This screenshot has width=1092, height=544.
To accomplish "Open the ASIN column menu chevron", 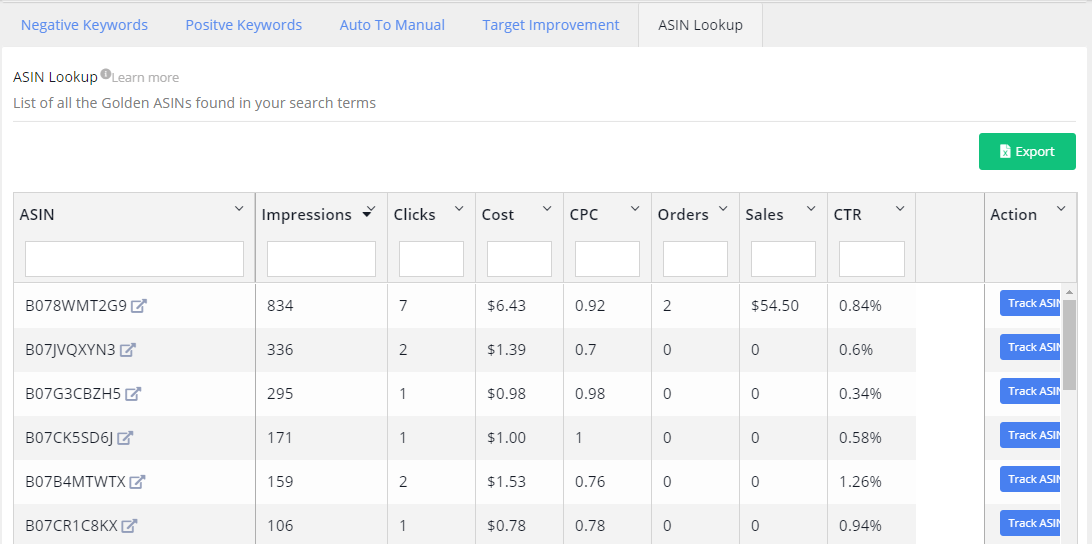I will click(x=239, y=208).
